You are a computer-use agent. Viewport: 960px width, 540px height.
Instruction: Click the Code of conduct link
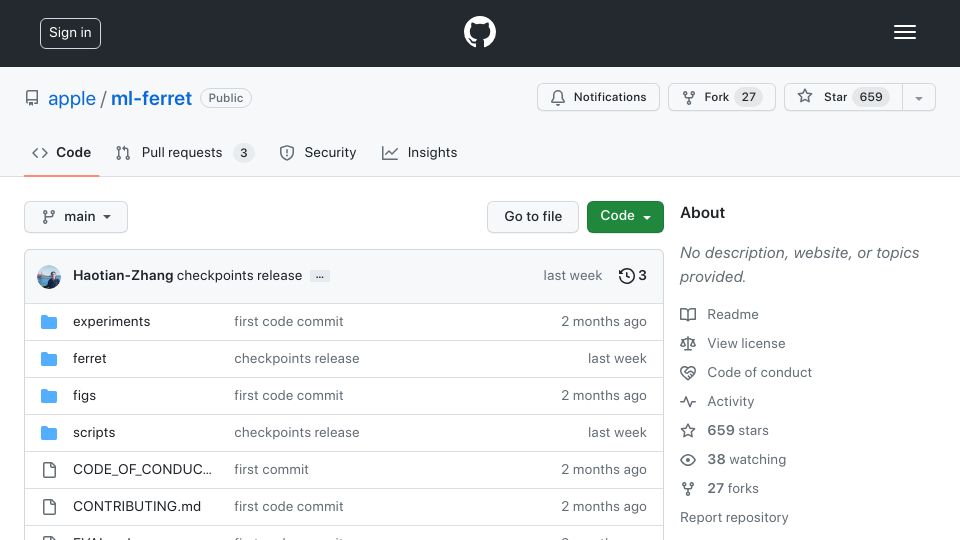tap(759, 372)
